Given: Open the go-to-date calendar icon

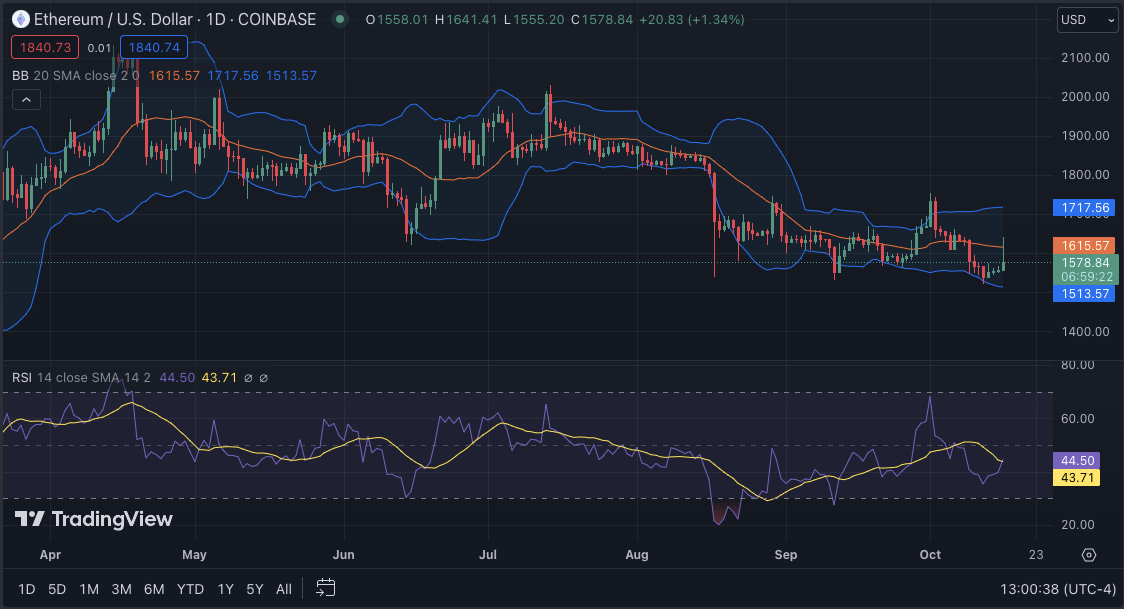Looking at the screenshot, I should click(x=325, y=588).
